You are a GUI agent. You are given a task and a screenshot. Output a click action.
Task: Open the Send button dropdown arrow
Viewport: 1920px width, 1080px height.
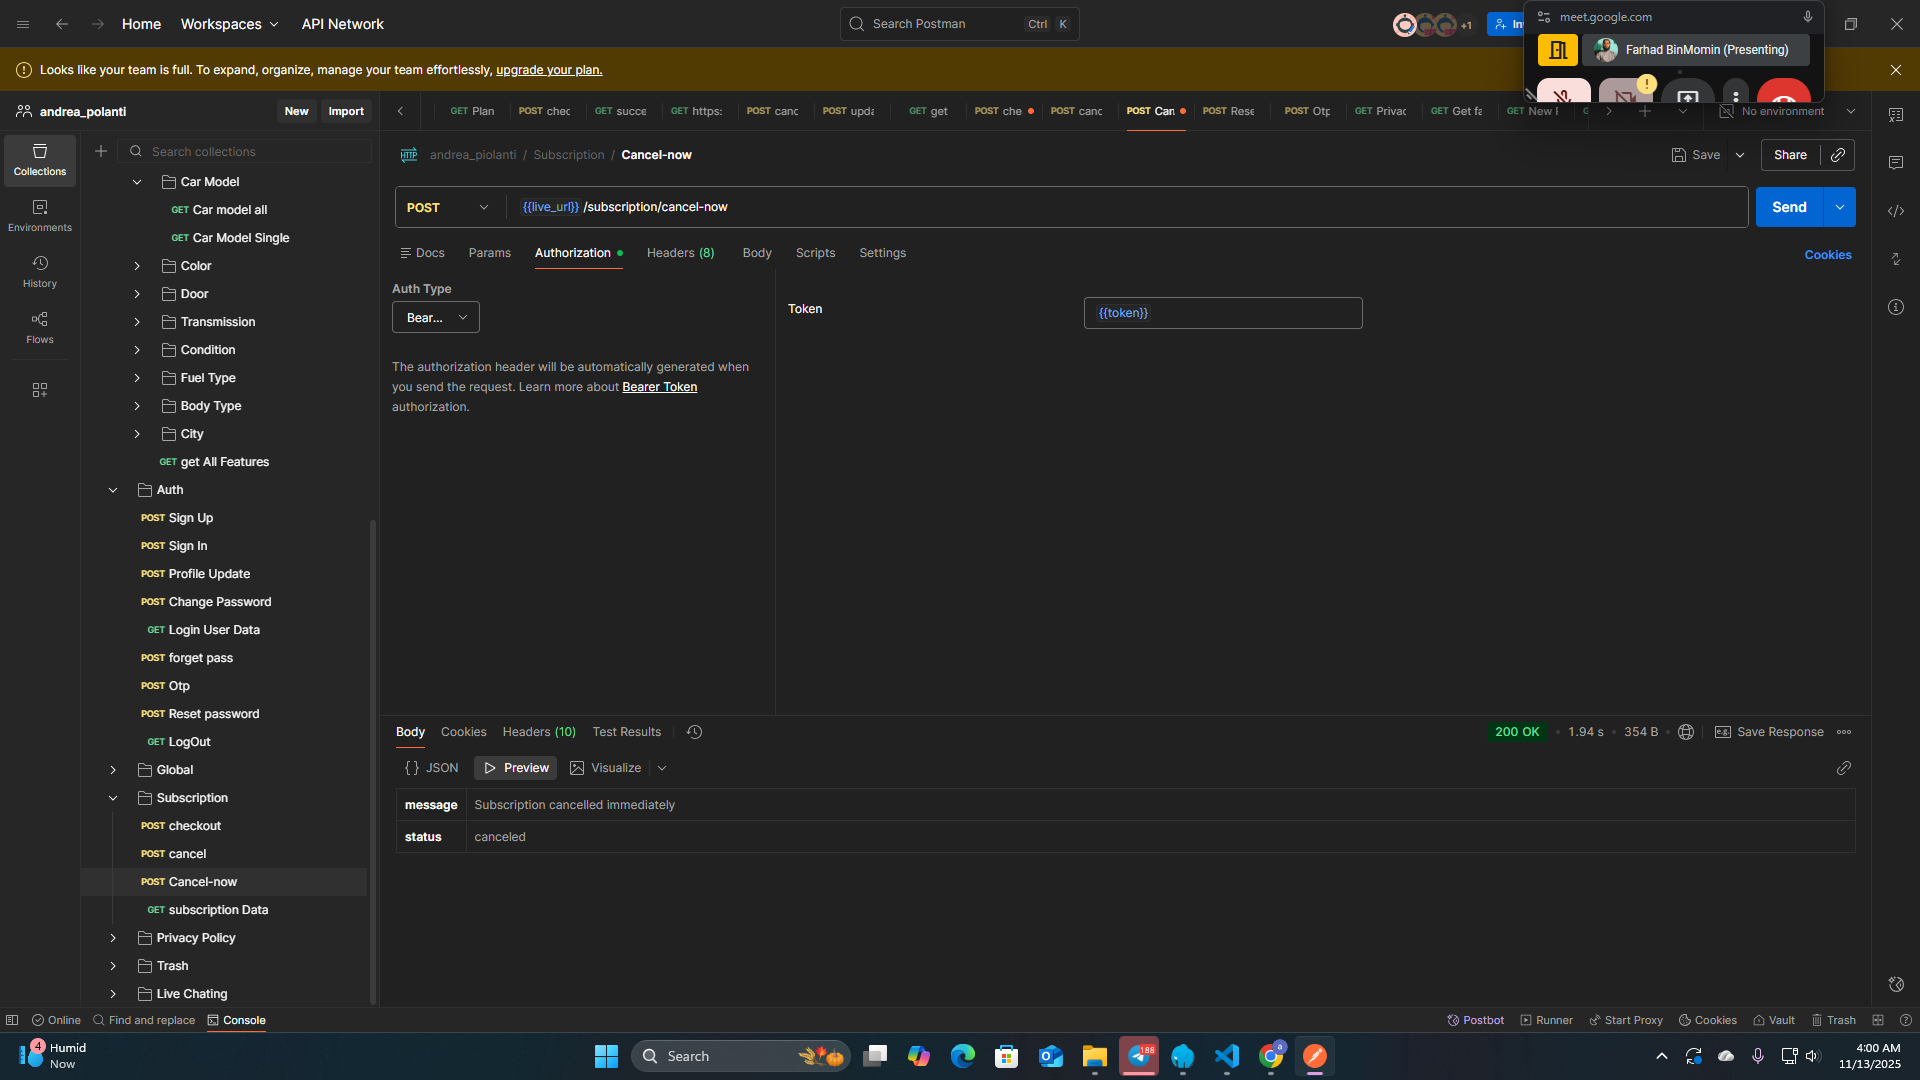pos(1840,207)
